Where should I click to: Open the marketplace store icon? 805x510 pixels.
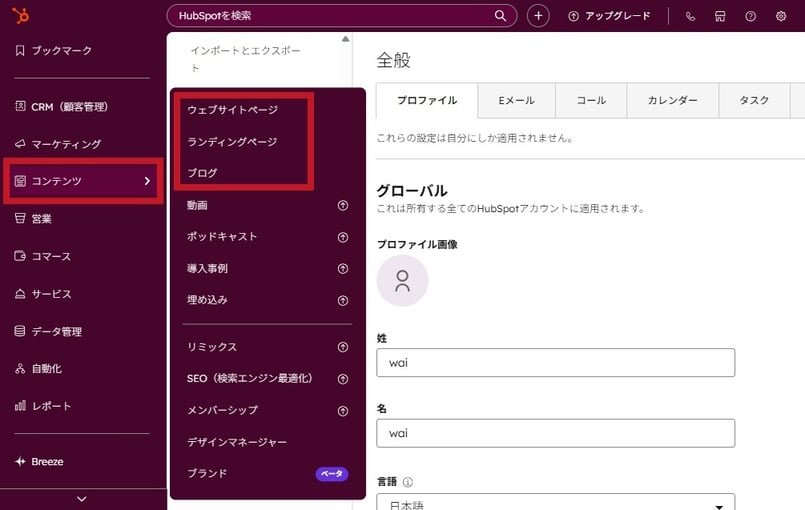coord(720,16)
